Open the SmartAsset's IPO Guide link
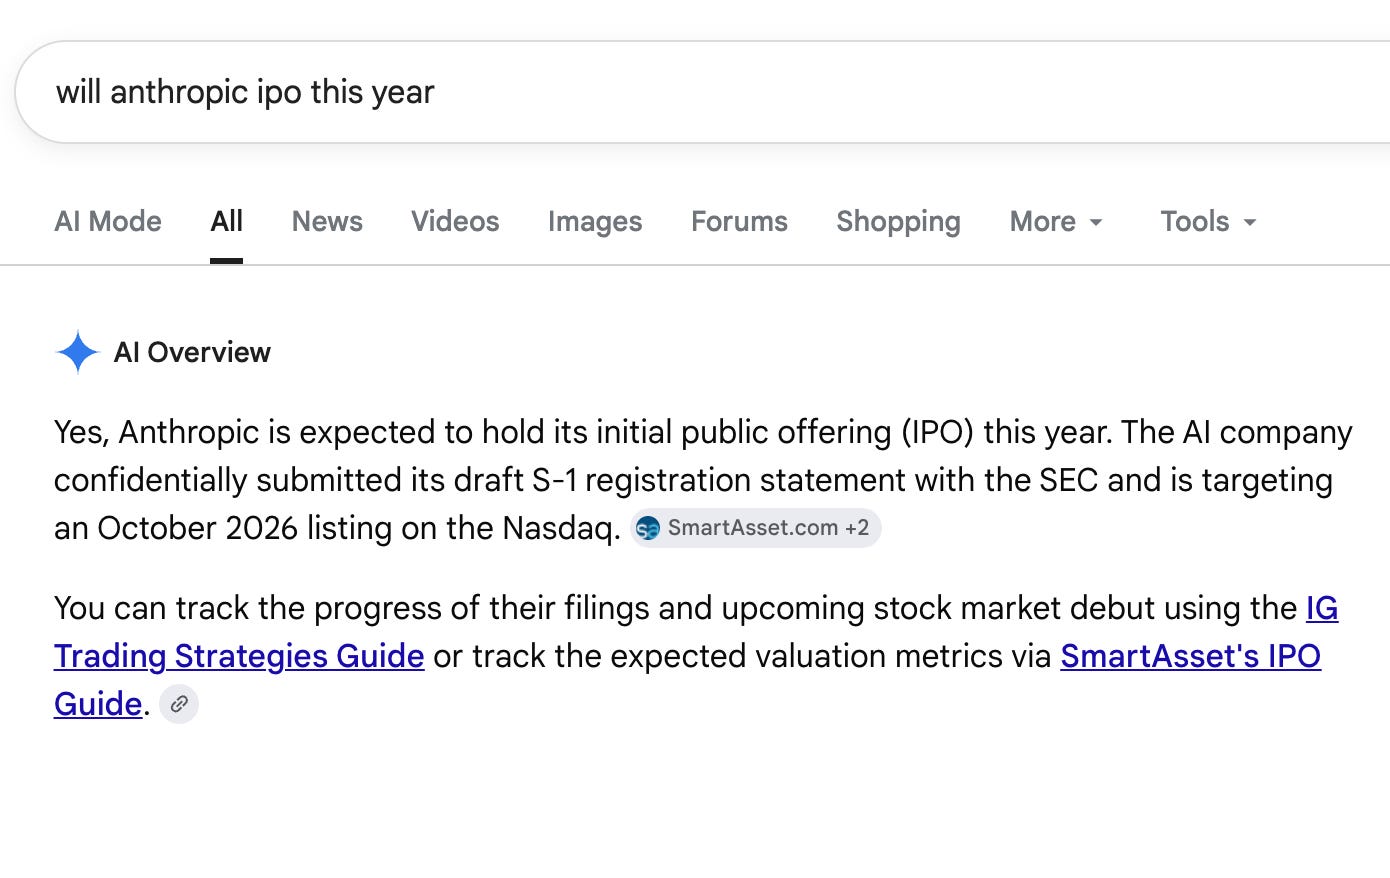 click(x=1190, y=656)
